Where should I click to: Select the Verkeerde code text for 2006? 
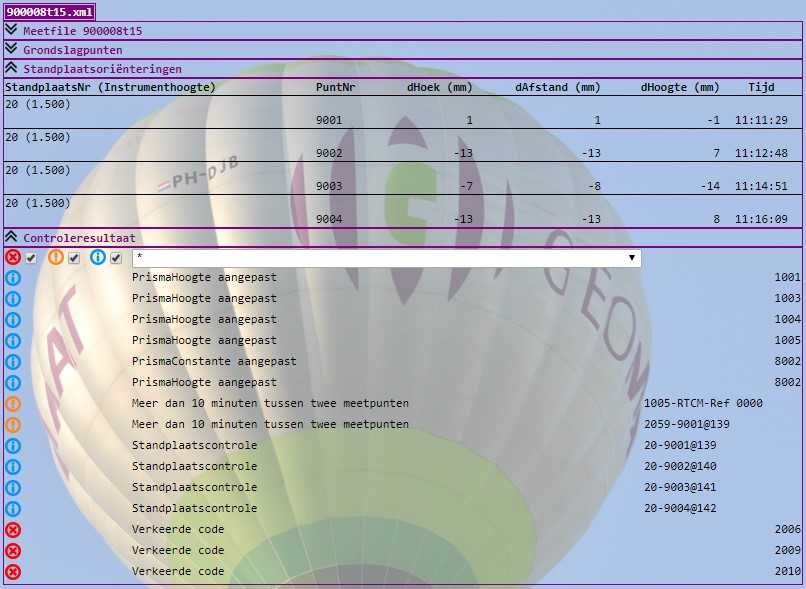[178, 529]
